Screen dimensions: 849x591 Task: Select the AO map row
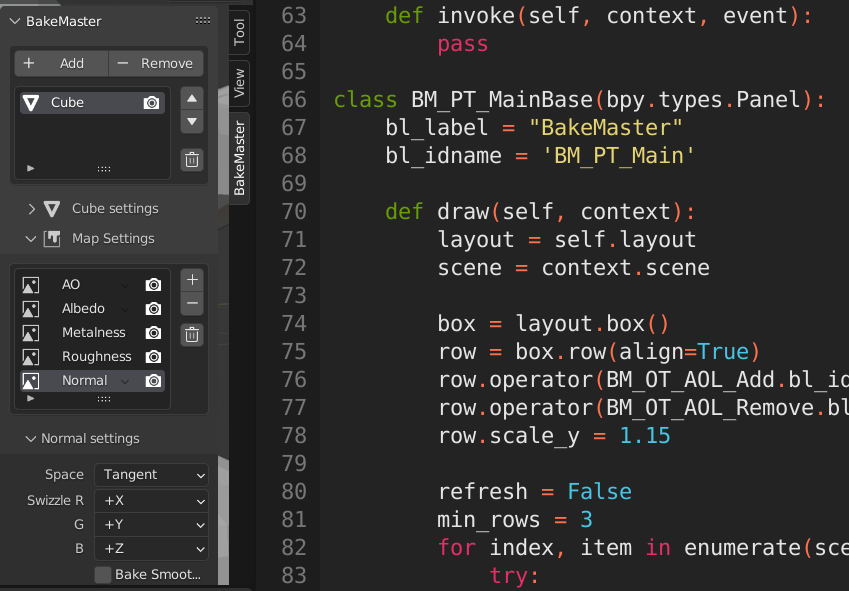point(93,285)
